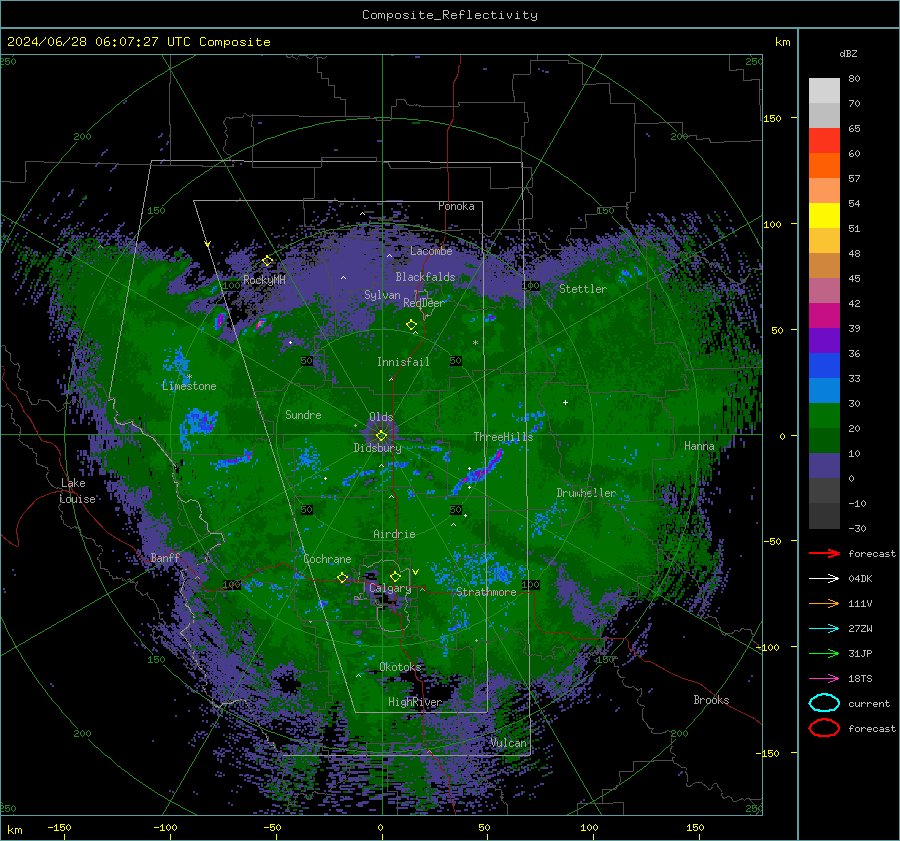Click the green 31JP arrow in legend
The image size is (900, 841).
coord(824,653)
